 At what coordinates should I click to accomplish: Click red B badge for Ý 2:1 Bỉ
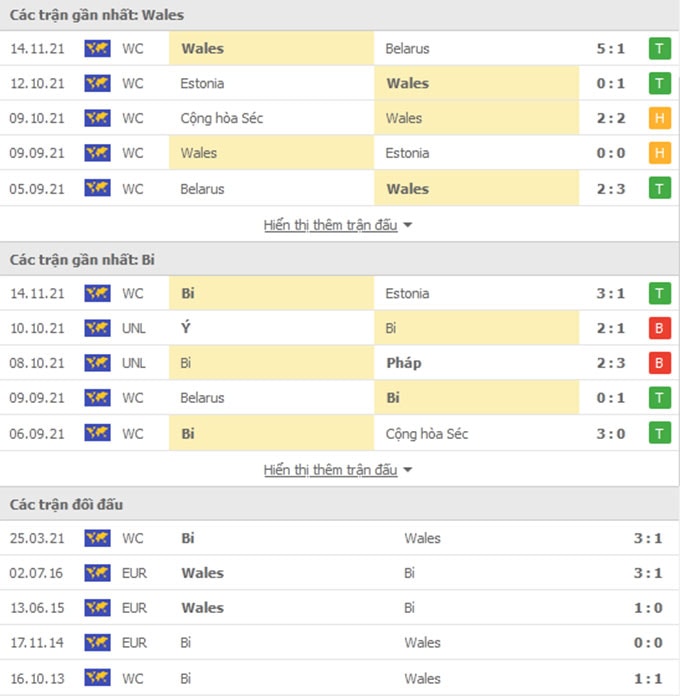click(660, 328)
